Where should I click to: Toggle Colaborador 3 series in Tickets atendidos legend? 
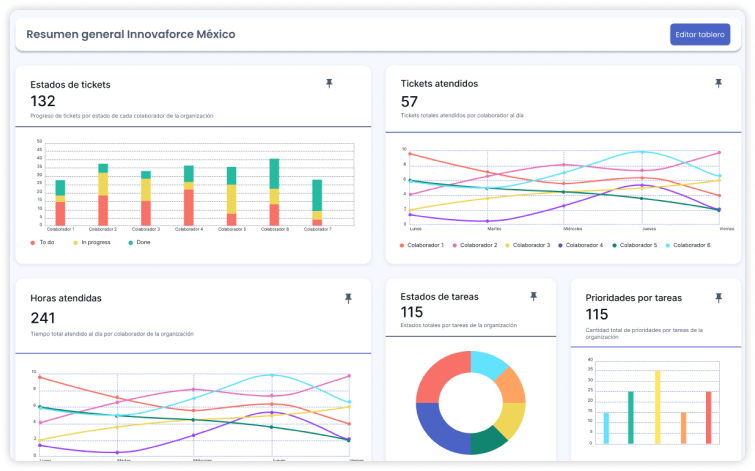point(528,245)
